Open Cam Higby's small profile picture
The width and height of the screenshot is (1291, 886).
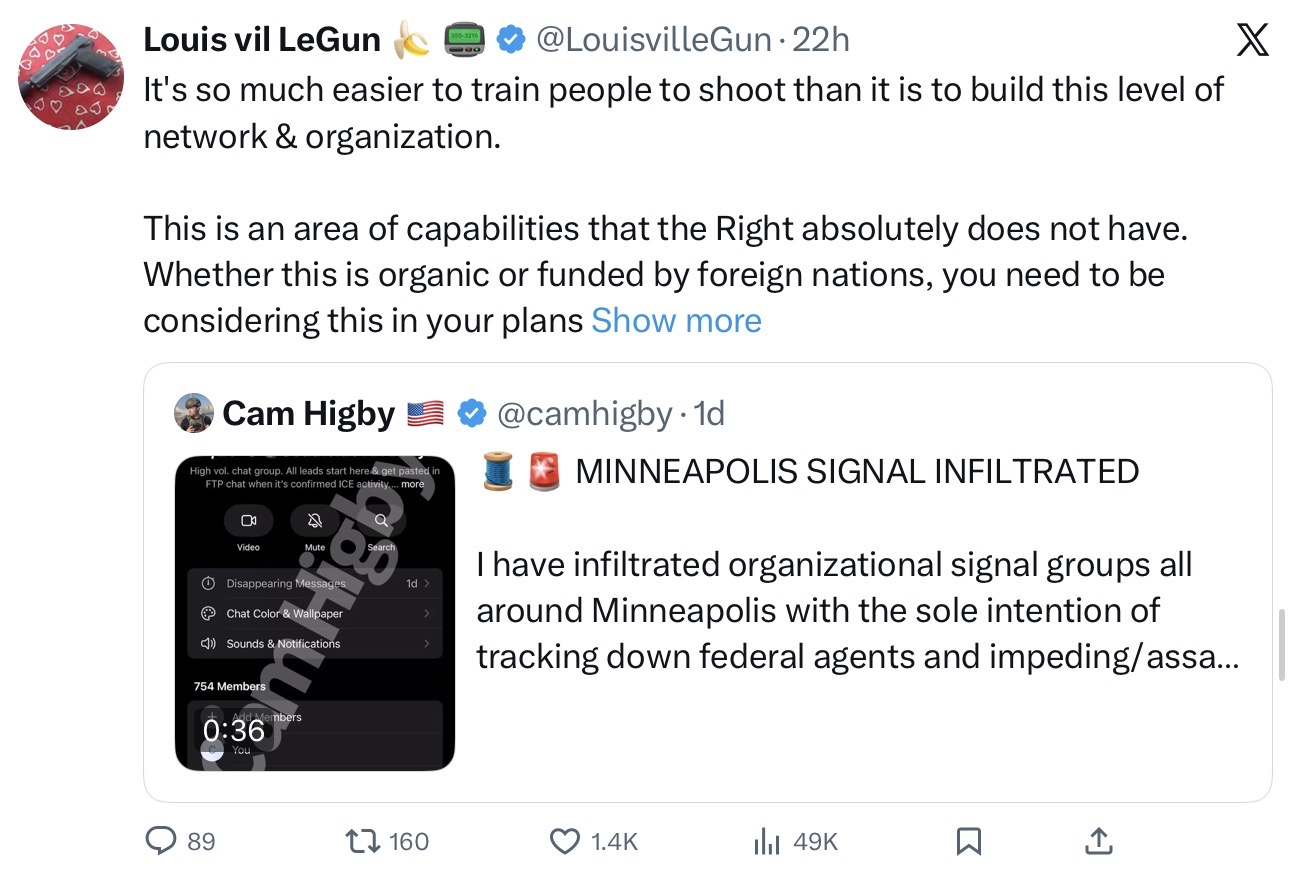click(x=194, y=413)
